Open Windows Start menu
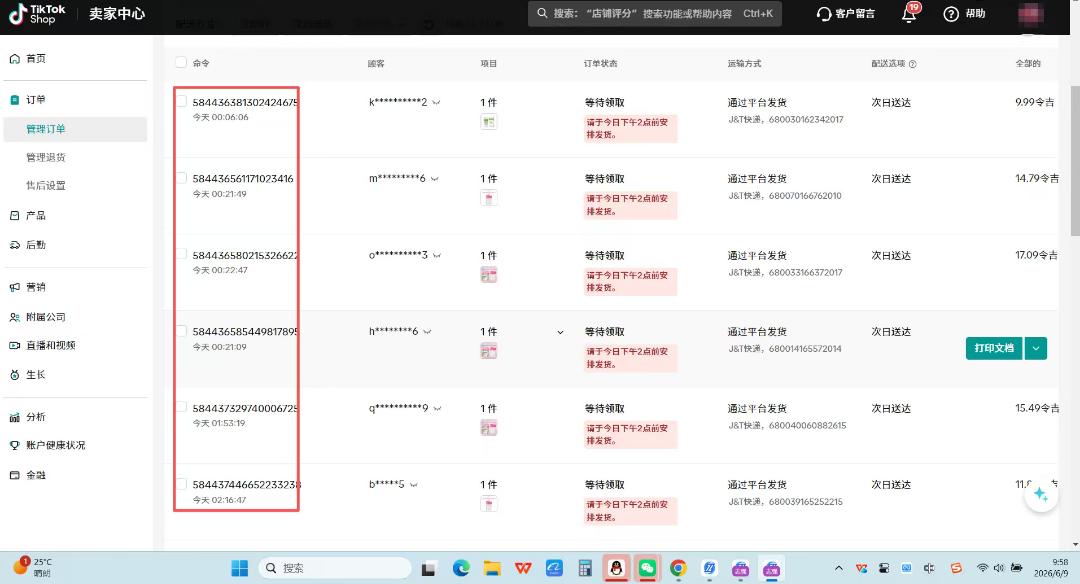The image size is (1080, 584). (x=240, y=568)
